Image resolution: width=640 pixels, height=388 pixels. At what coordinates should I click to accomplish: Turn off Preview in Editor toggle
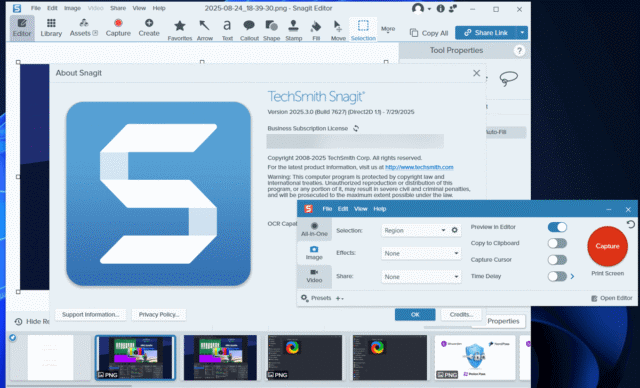click(x=557, y=227)
